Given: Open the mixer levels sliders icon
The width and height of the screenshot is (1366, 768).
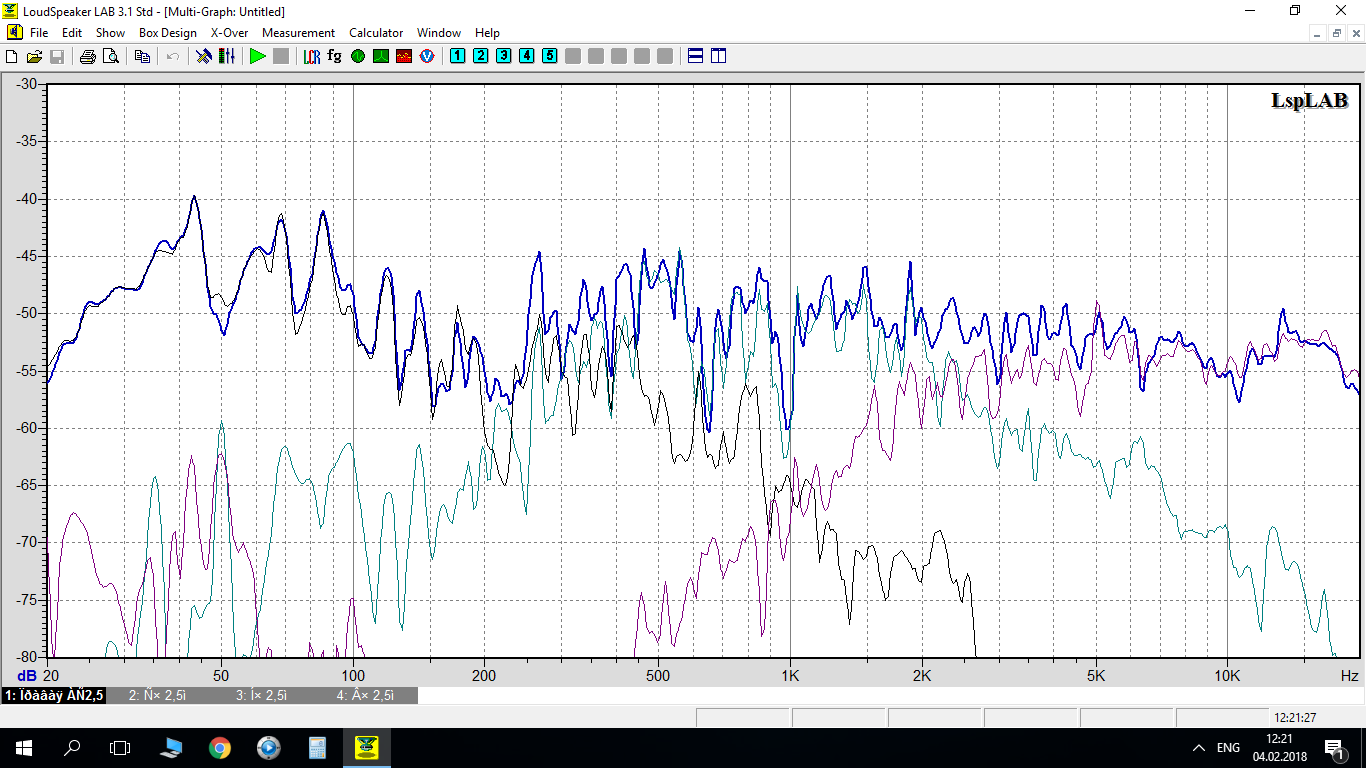Looking at the screenshot, I should 227,56.
